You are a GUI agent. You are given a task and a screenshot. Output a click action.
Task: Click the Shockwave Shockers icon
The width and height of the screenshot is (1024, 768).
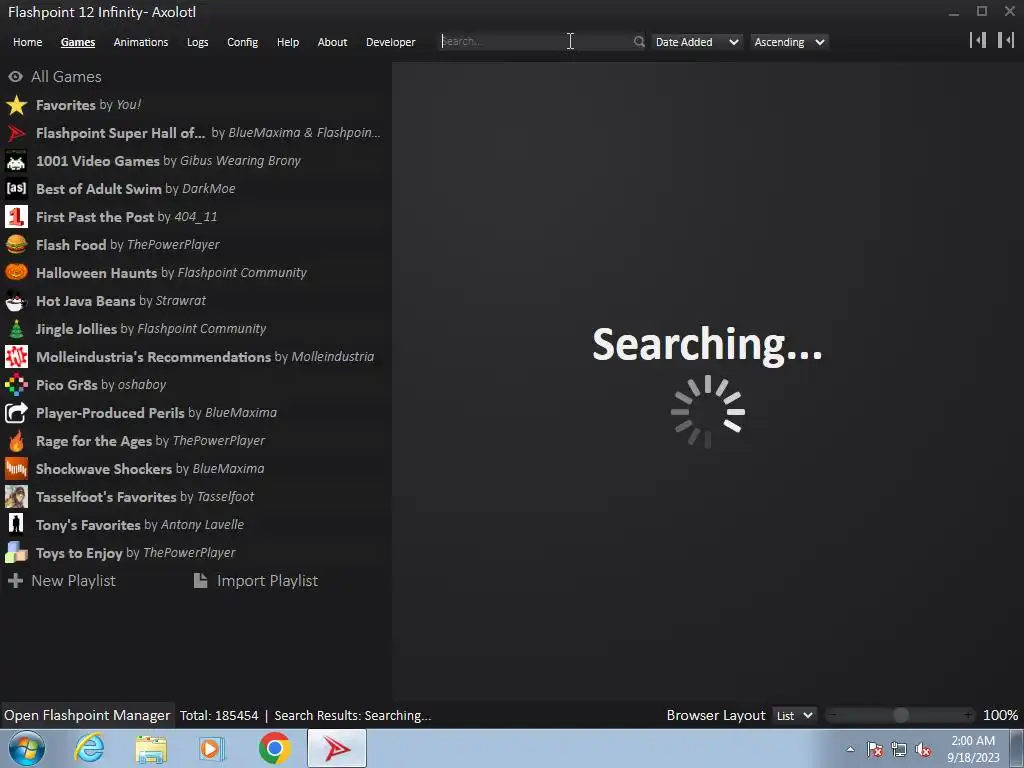pos(16,469)
